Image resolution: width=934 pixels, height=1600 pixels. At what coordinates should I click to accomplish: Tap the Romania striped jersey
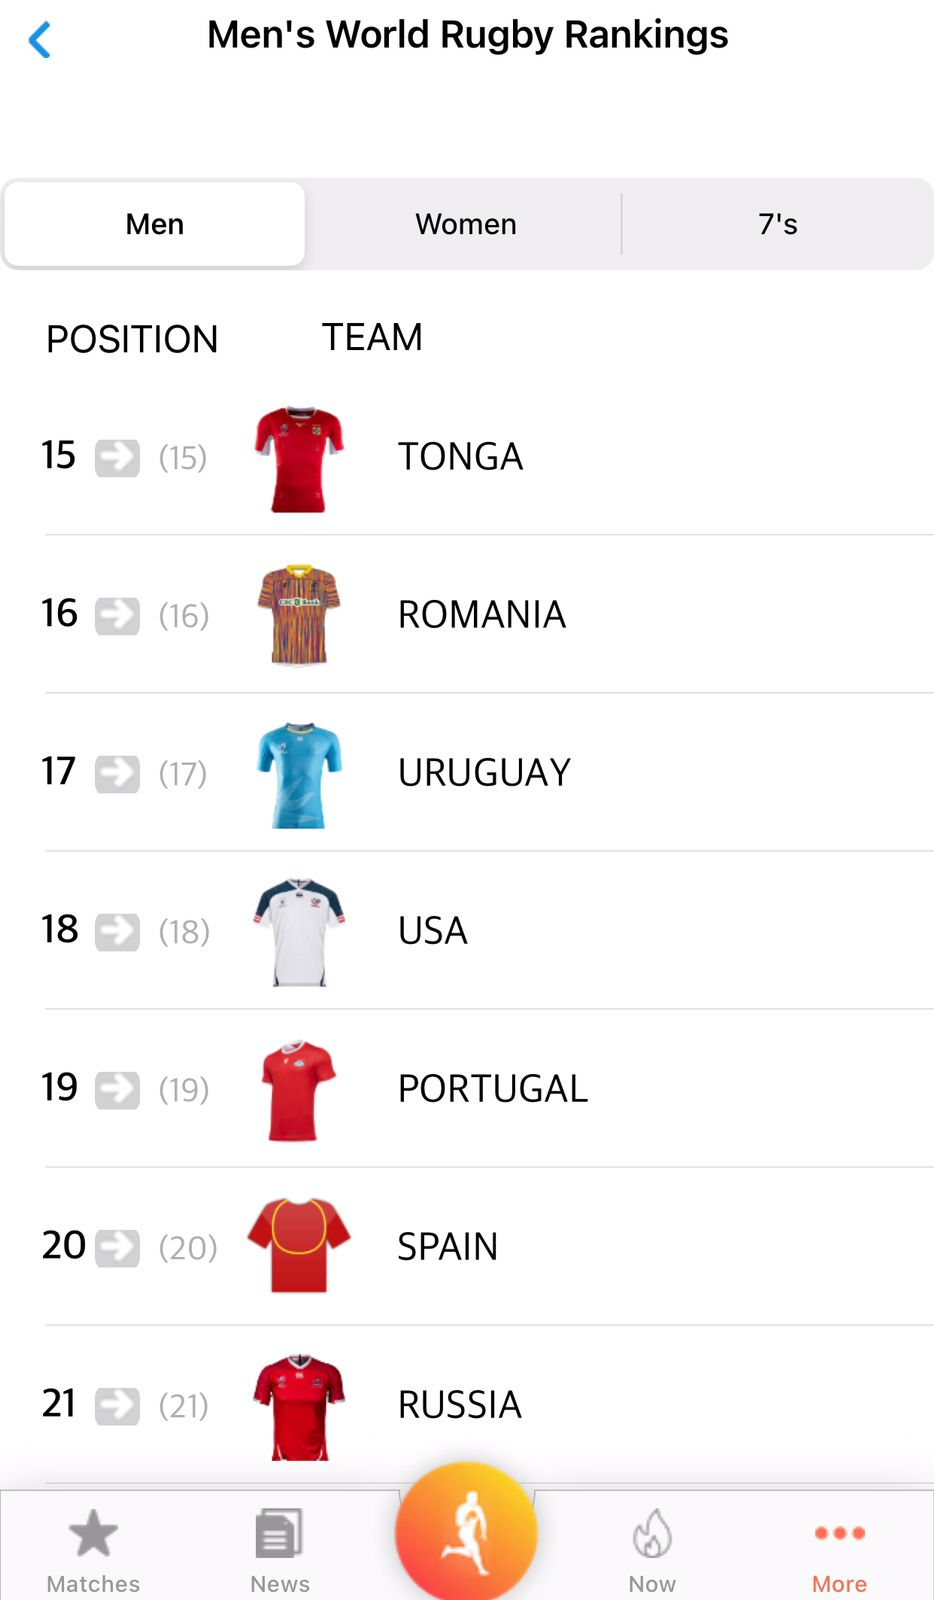299,615
